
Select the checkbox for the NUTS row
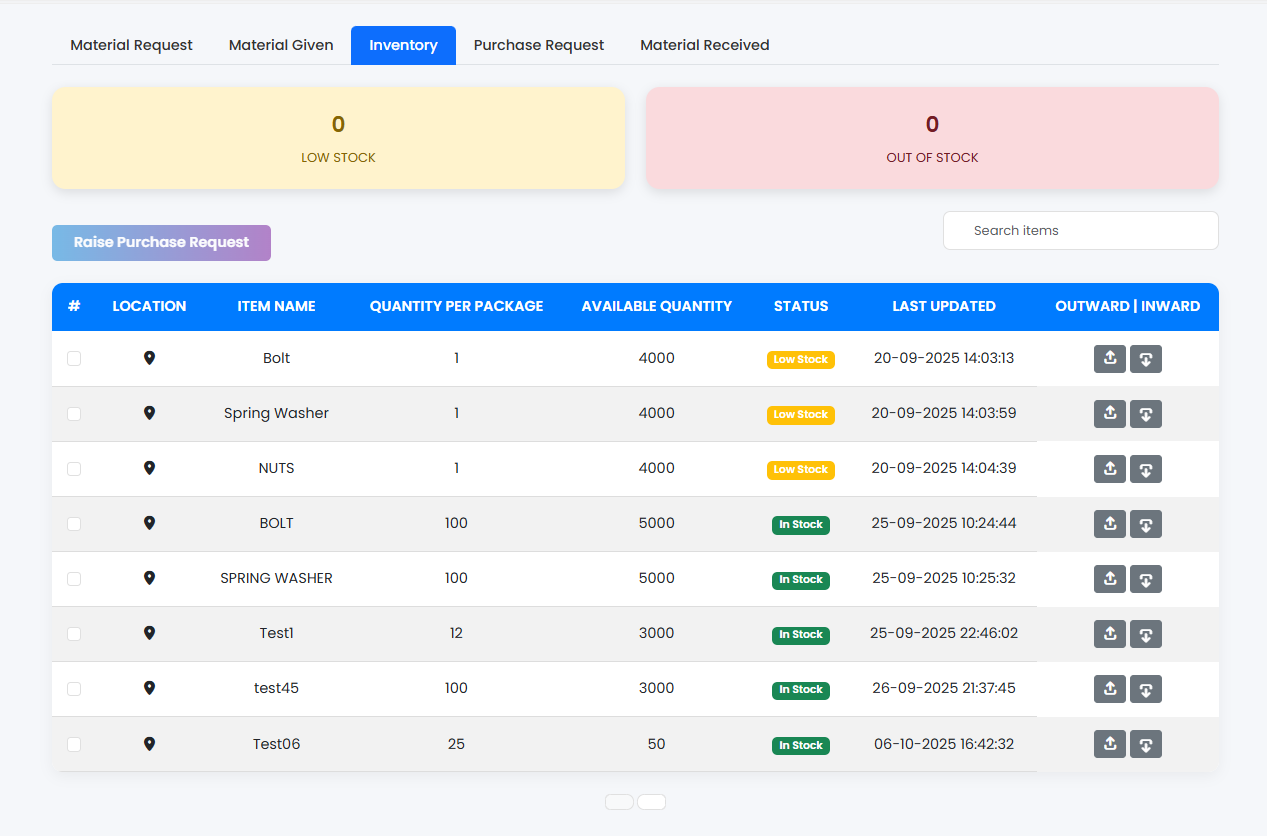pos(74,469)
